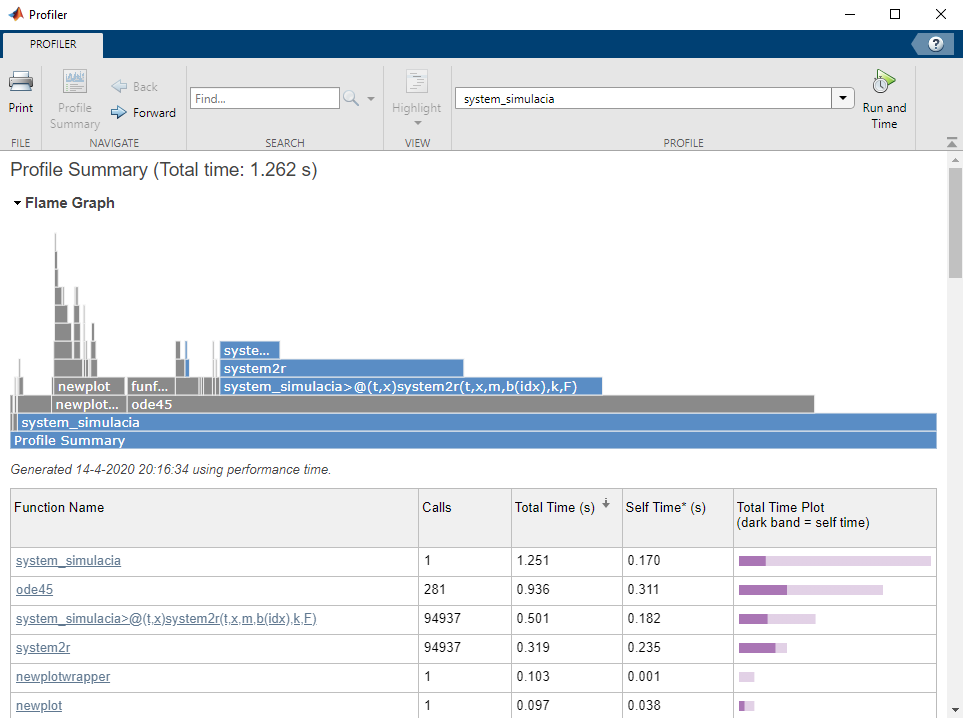Click the system_simulacia bar in flame graph

point(477,423)
